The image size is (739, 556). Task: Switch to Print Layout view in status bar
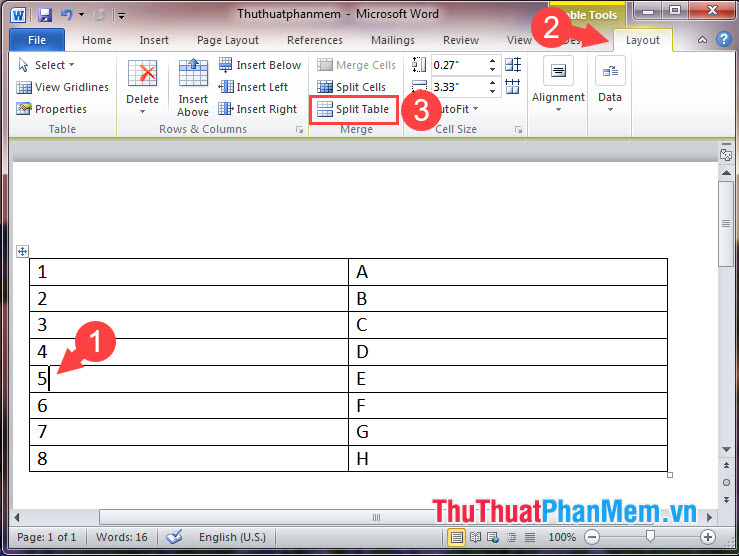click(456, 537)
